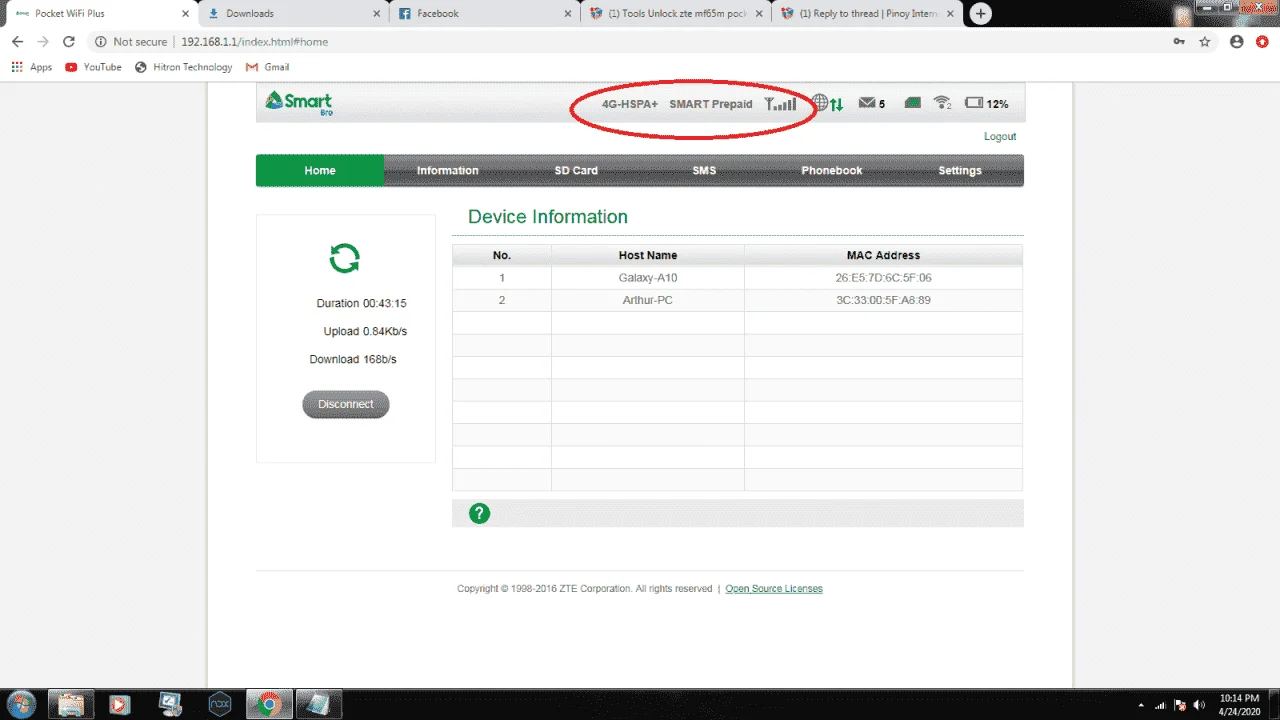Launch the media player taskbar icon
1280x720 pixels.
[120, 704]
